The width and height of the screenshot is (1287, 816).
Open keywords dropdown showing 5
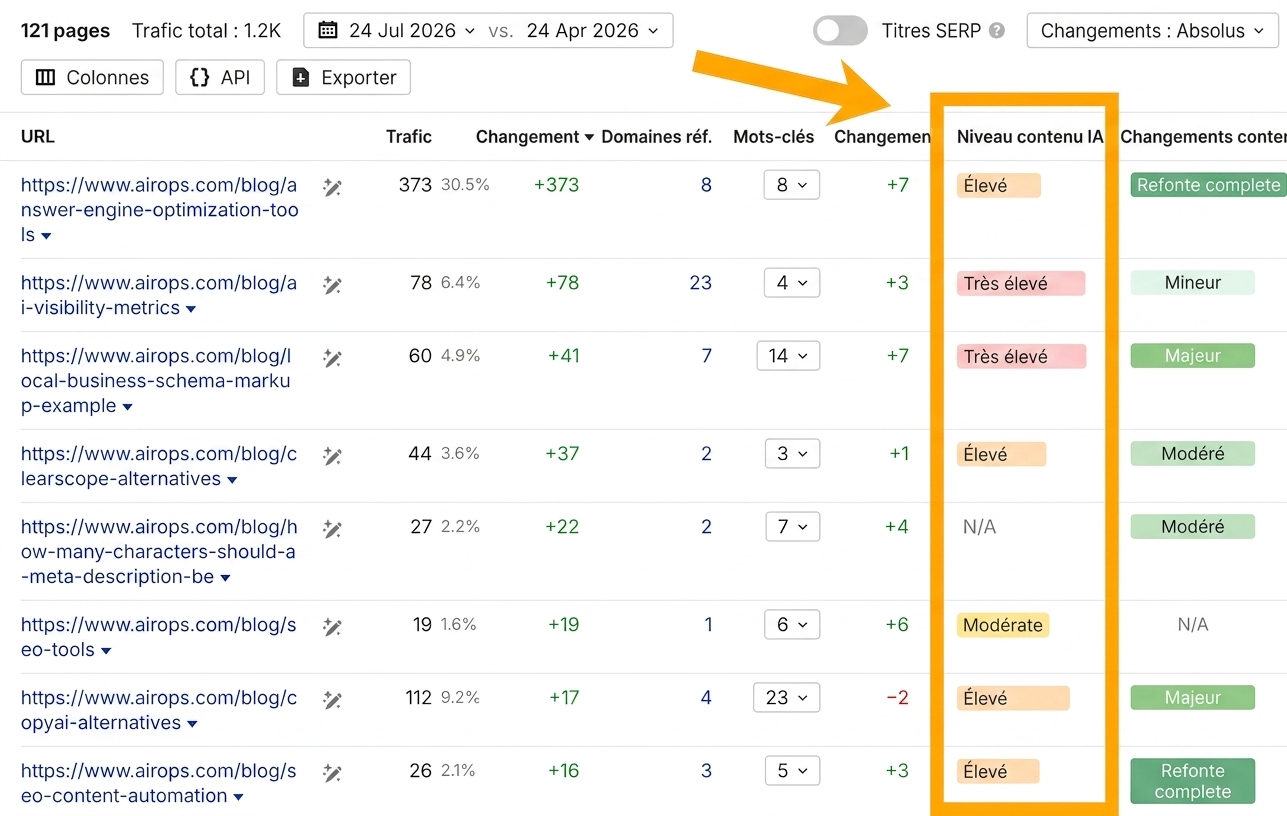pyautogui.click(x=791, y=771)
